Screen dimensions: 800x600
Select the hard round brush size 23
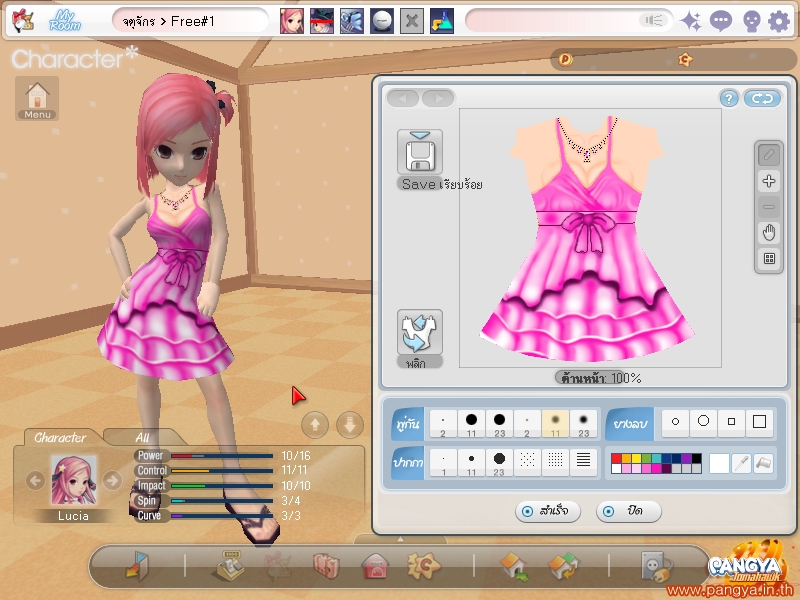click(x=499, y=424)
